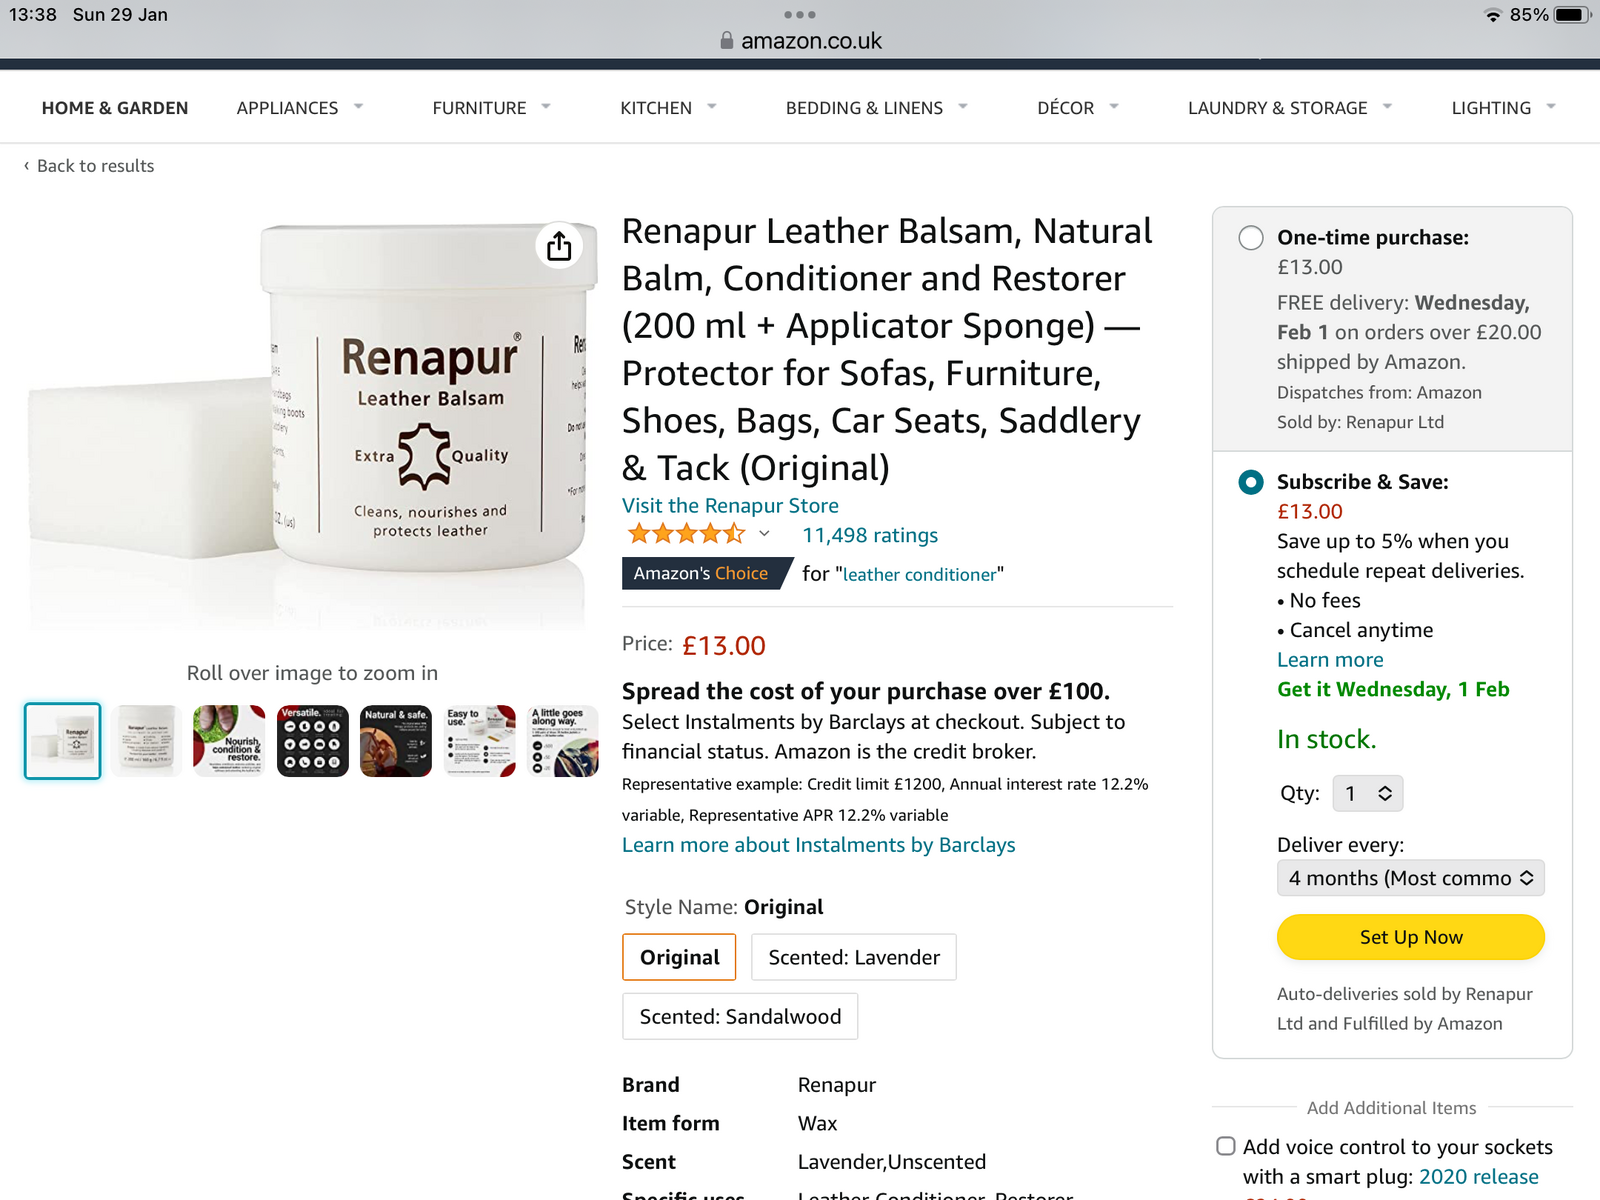Visit the Renapur Store link
Image resolution: width=1600 pixels, height=1200 pixels.
(x=730, y=506)
